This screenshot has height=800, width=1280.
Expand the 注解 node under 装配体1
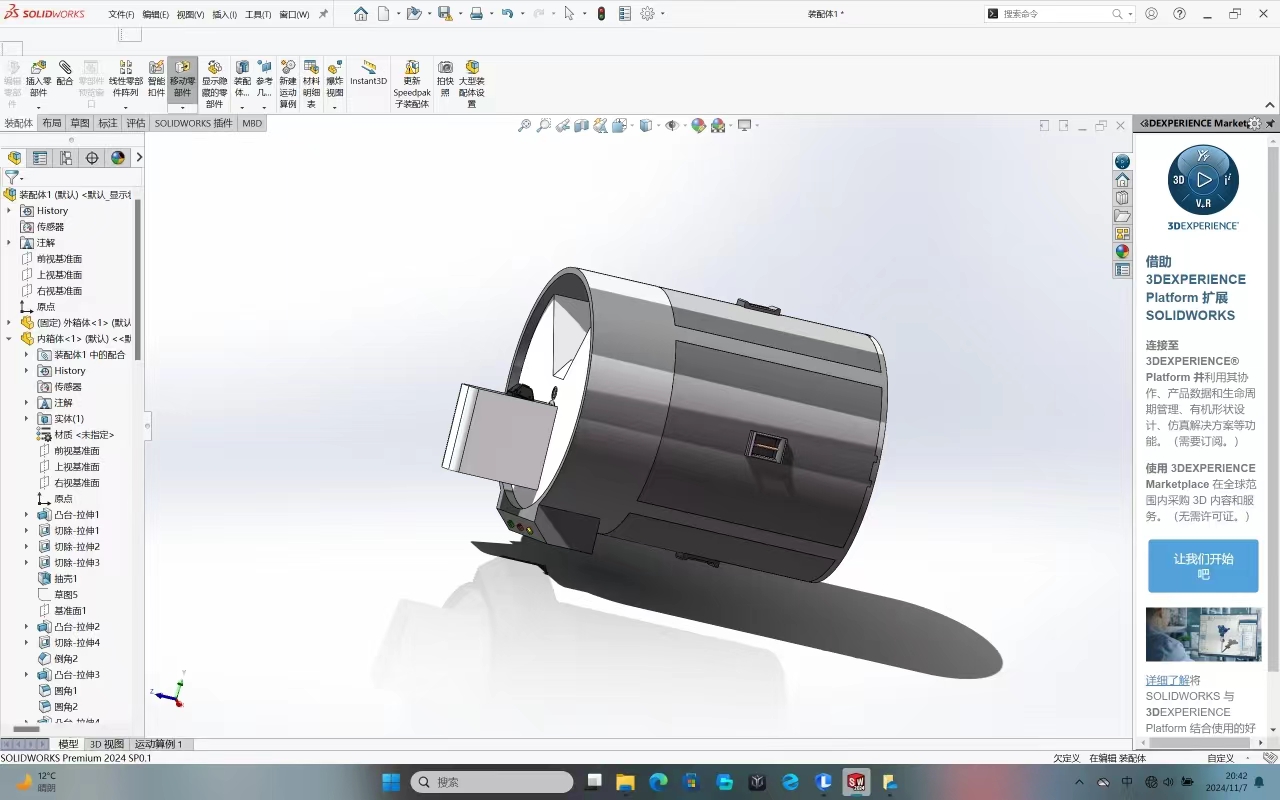point(9,243)
